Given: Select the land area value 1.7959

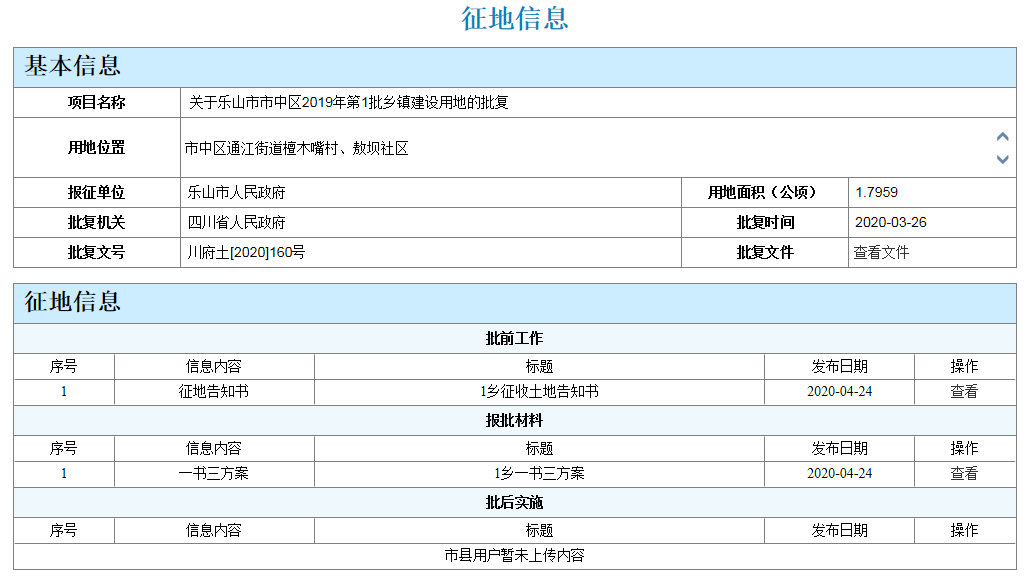Looking at the screenshot, I should pos(876,193).
